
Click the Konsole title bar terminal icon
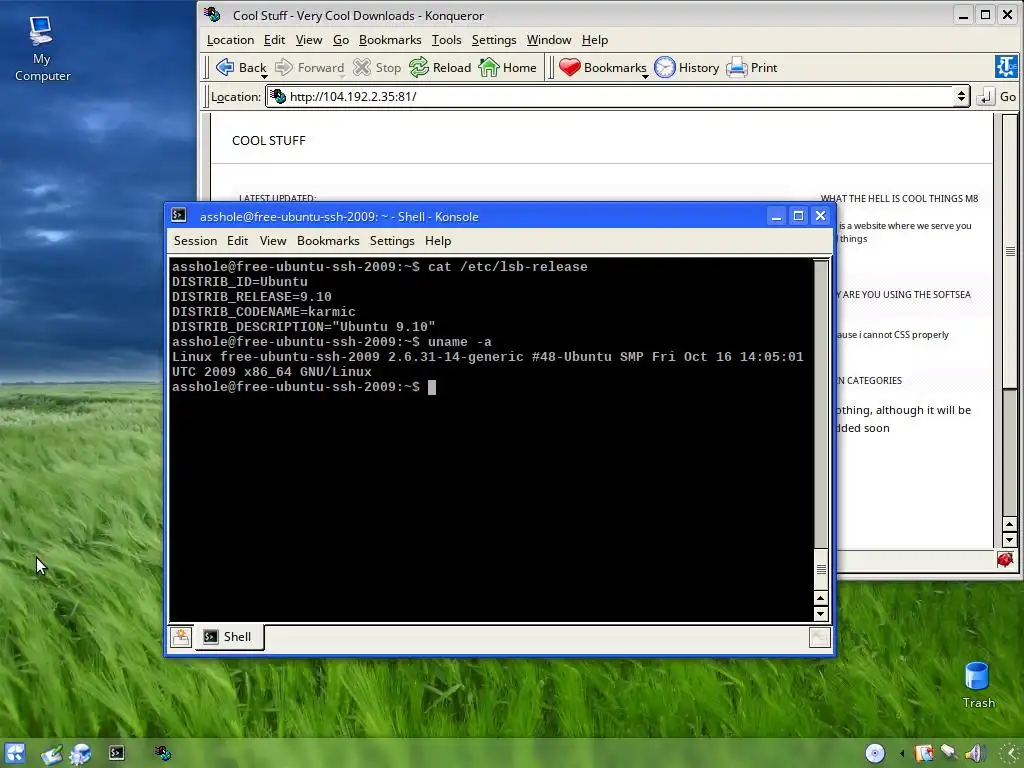[178, 216]
